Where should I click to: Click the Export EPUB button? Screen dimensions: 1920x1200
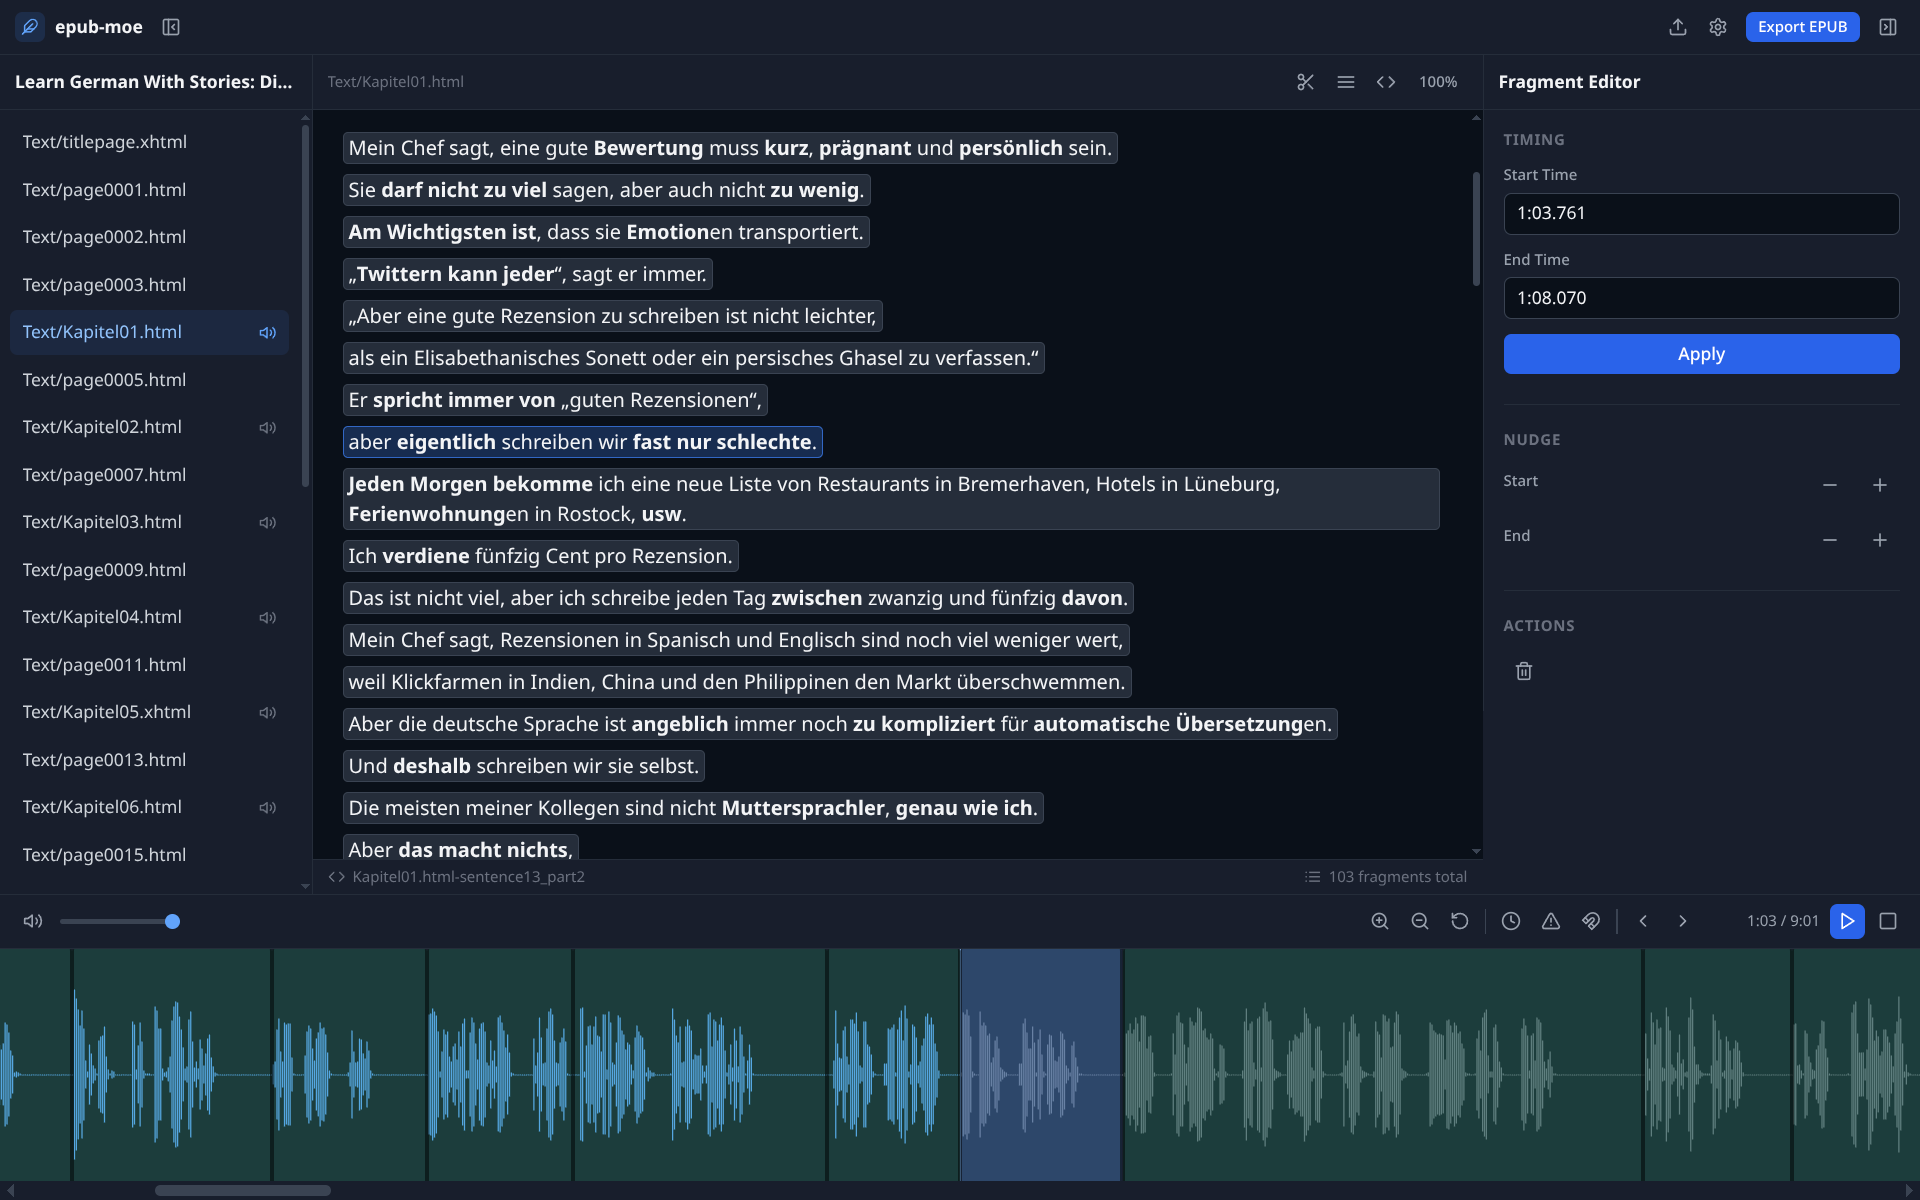pos(1802,27)
